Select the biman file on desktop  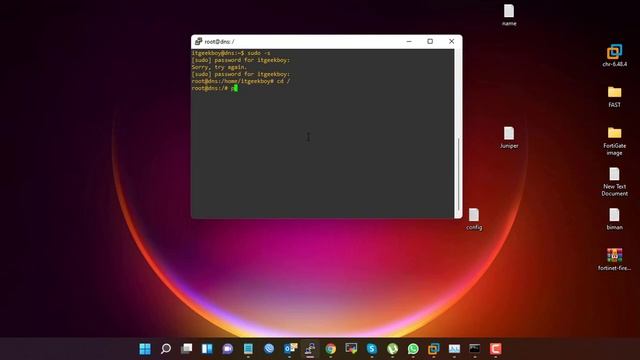[x=614, y=219]
